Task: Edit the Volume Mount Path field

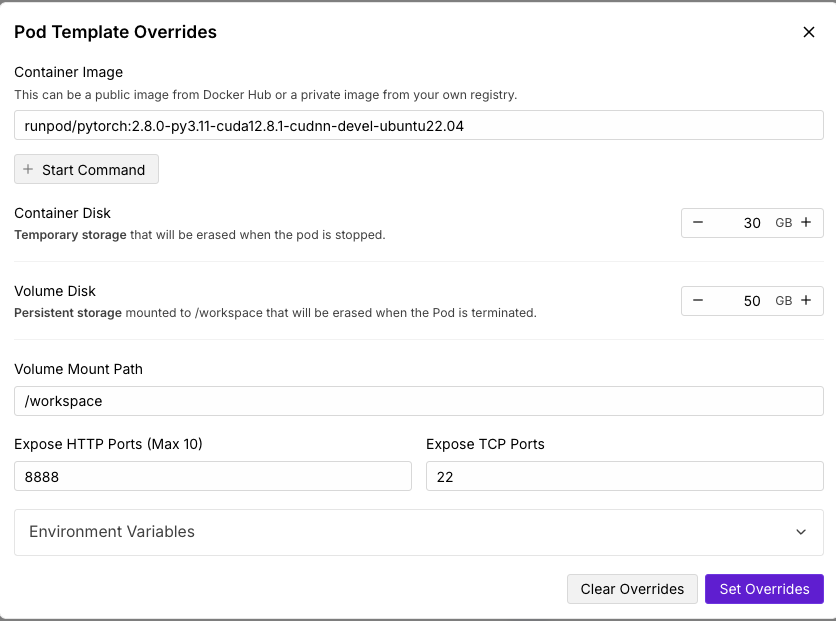Action: pos(419,401)
